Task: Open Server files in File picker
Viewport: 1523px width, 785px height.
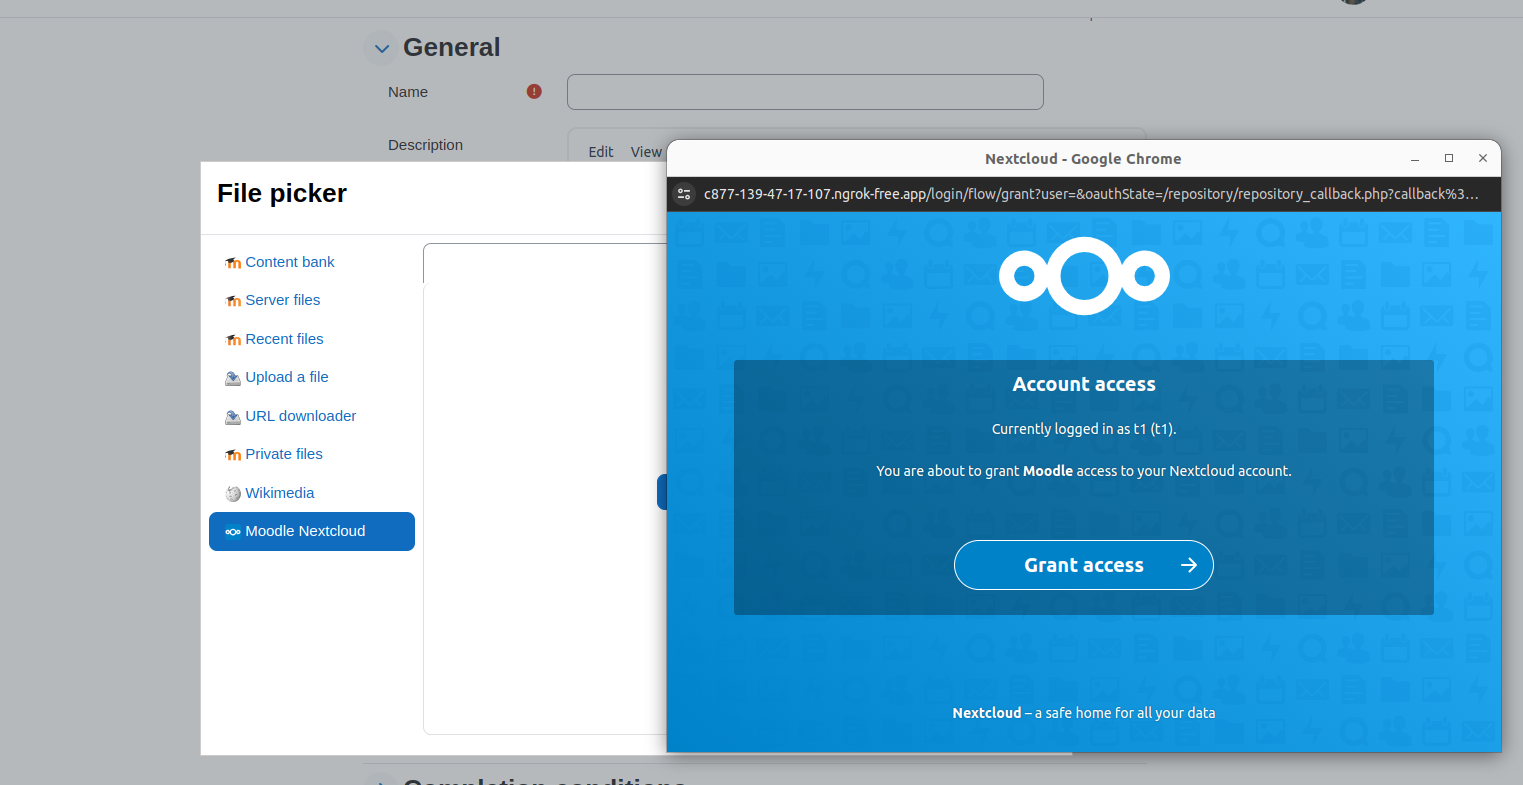Action: pyautogui.click(x=283, y=300)
